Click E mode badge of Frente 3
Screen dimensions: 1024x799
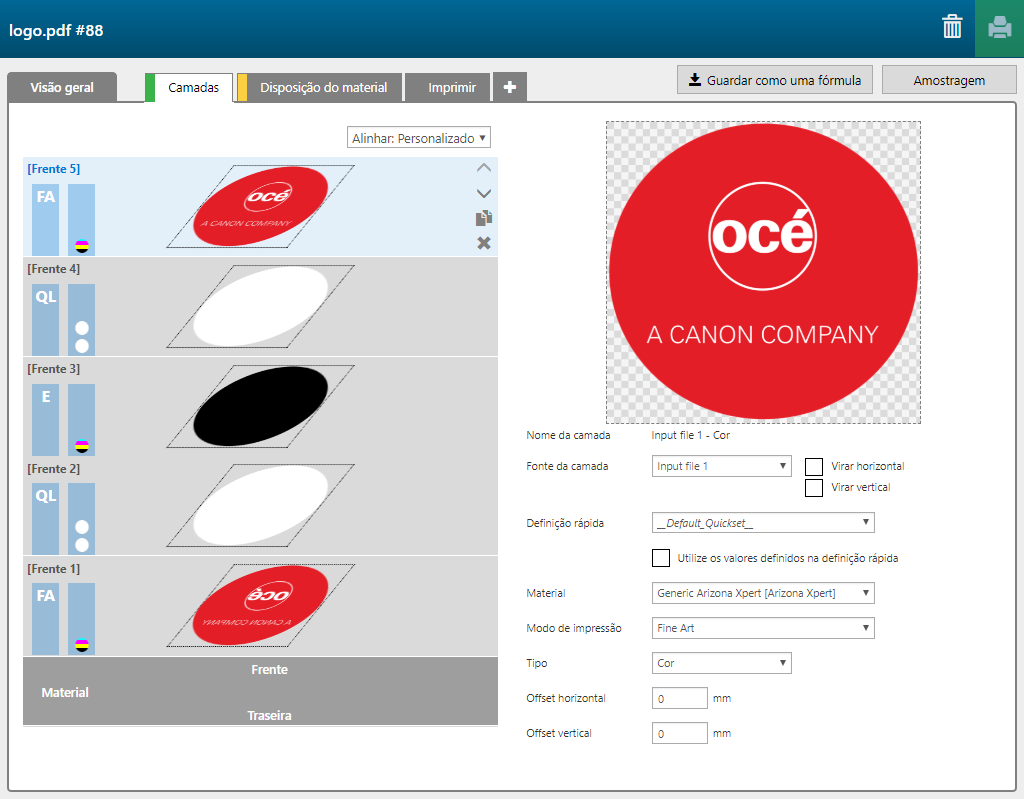click(x=46, y=419)
